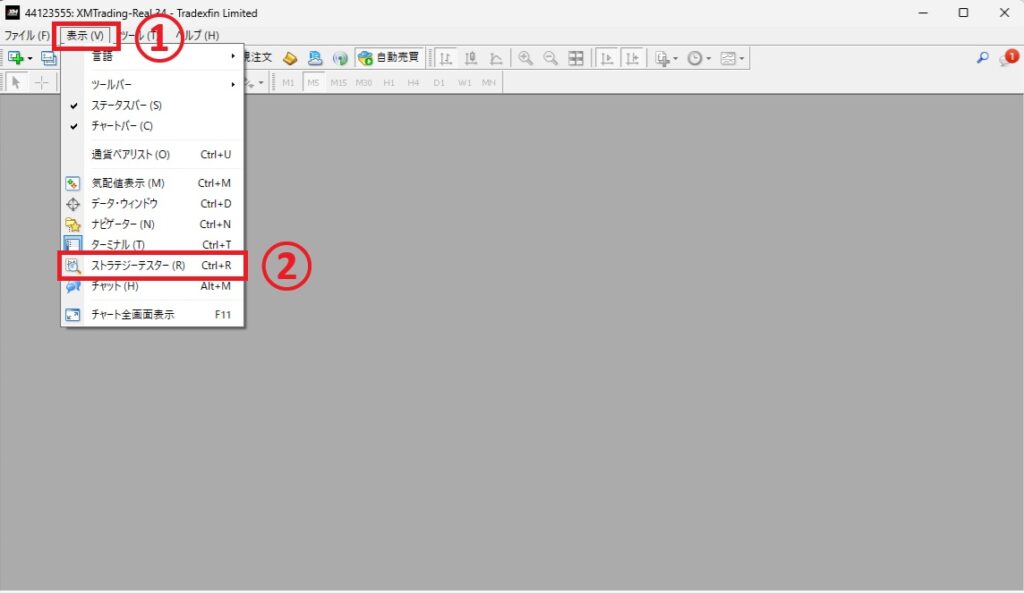The width and height of the screenshot is (1024, 593).
Task: Toggle the 自動売買 auto trading button
Action: pos(389,57)
